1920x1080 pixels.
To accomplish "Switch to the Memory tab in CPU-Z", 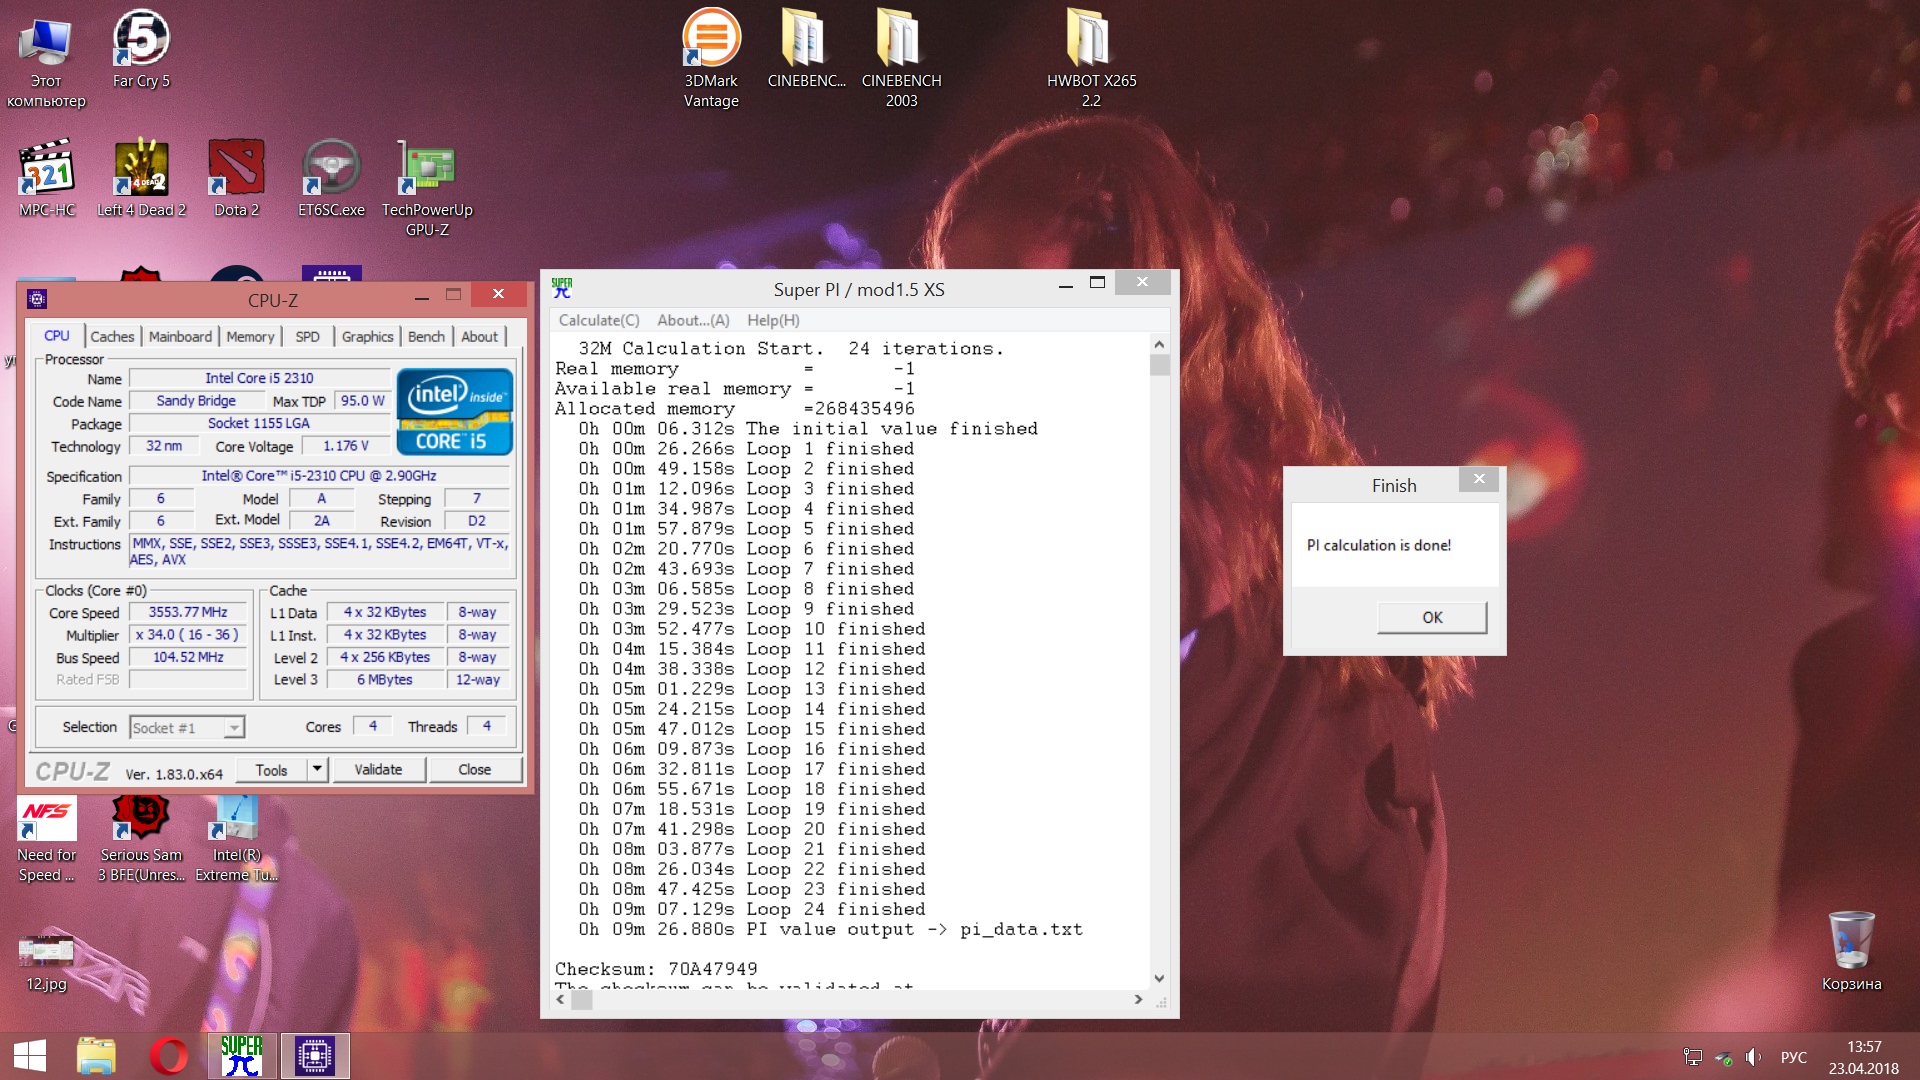I will [x=250, y=337].
